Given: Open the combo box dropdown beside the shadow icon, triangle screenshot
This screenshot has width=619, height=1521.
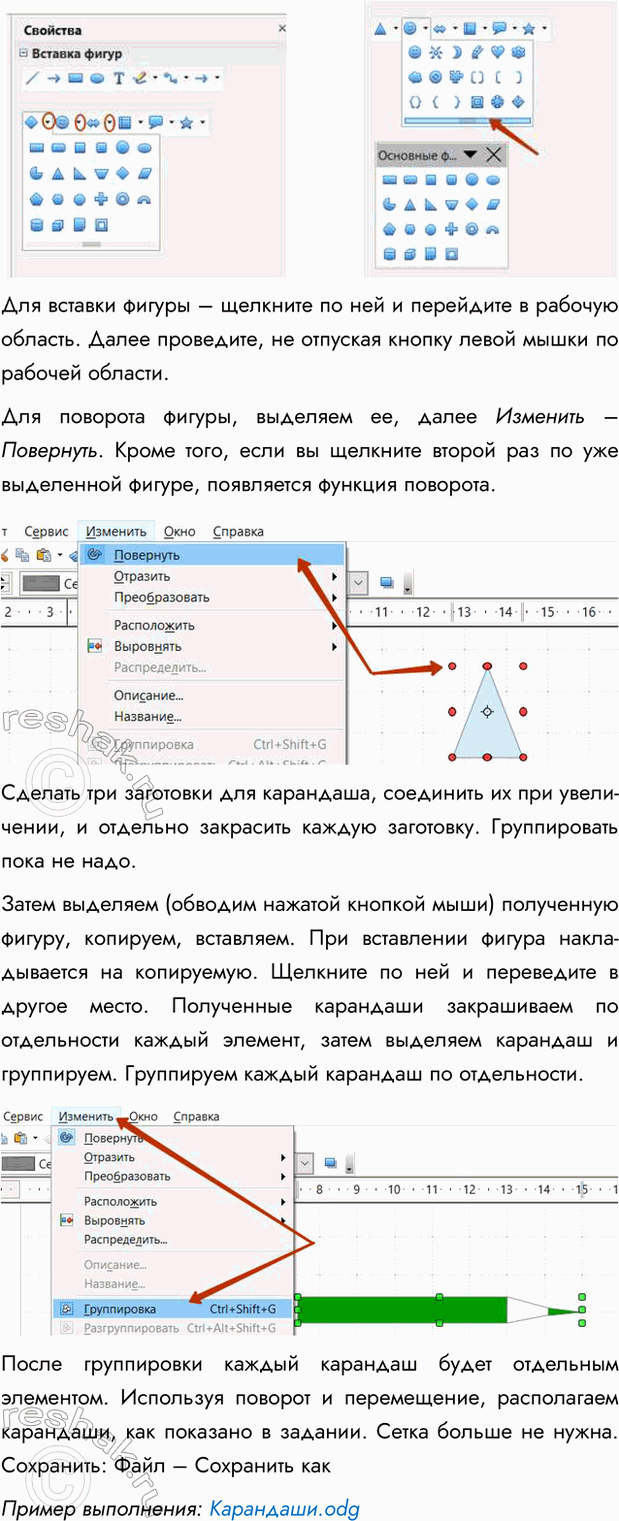Looking at the screenshot, I should click(359, 582).
